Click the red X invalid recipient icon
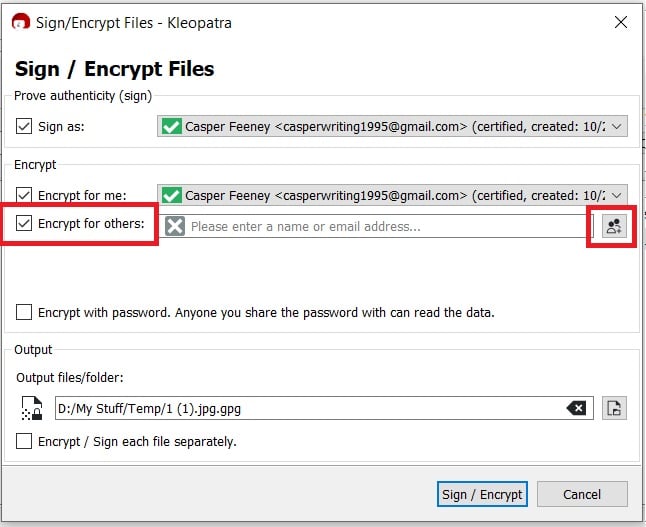This screenshot has height=527, width=646. click(x=175, y=226)
